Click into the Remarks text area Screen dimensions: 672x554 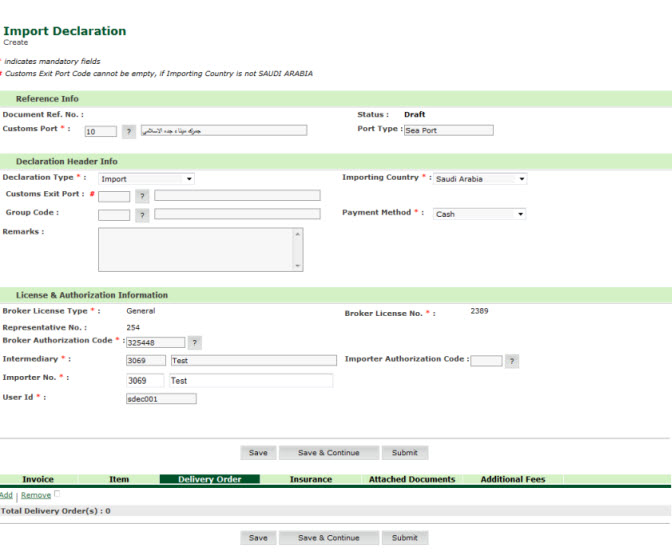(x=198, y=249)
